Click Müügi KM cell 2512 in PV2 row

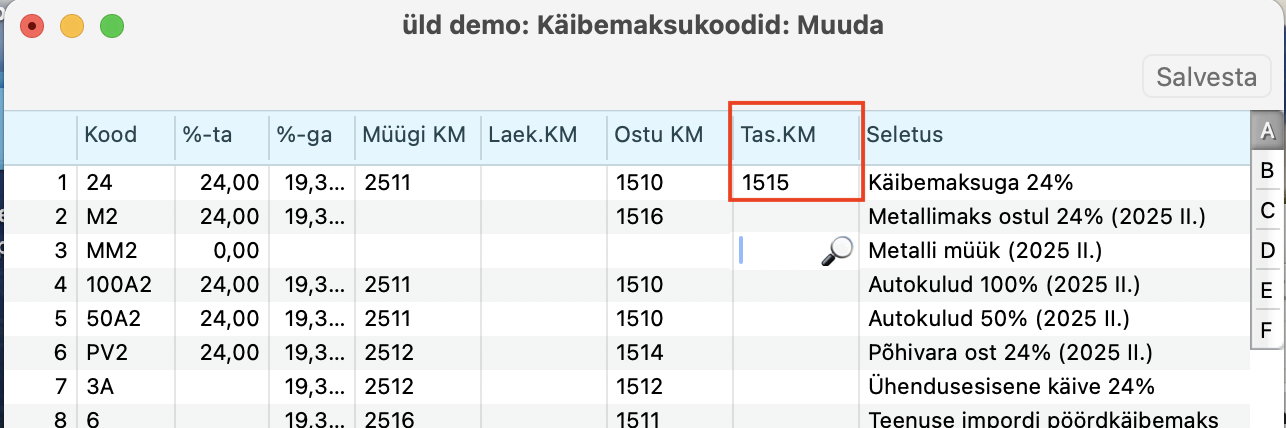coord(417,353)
